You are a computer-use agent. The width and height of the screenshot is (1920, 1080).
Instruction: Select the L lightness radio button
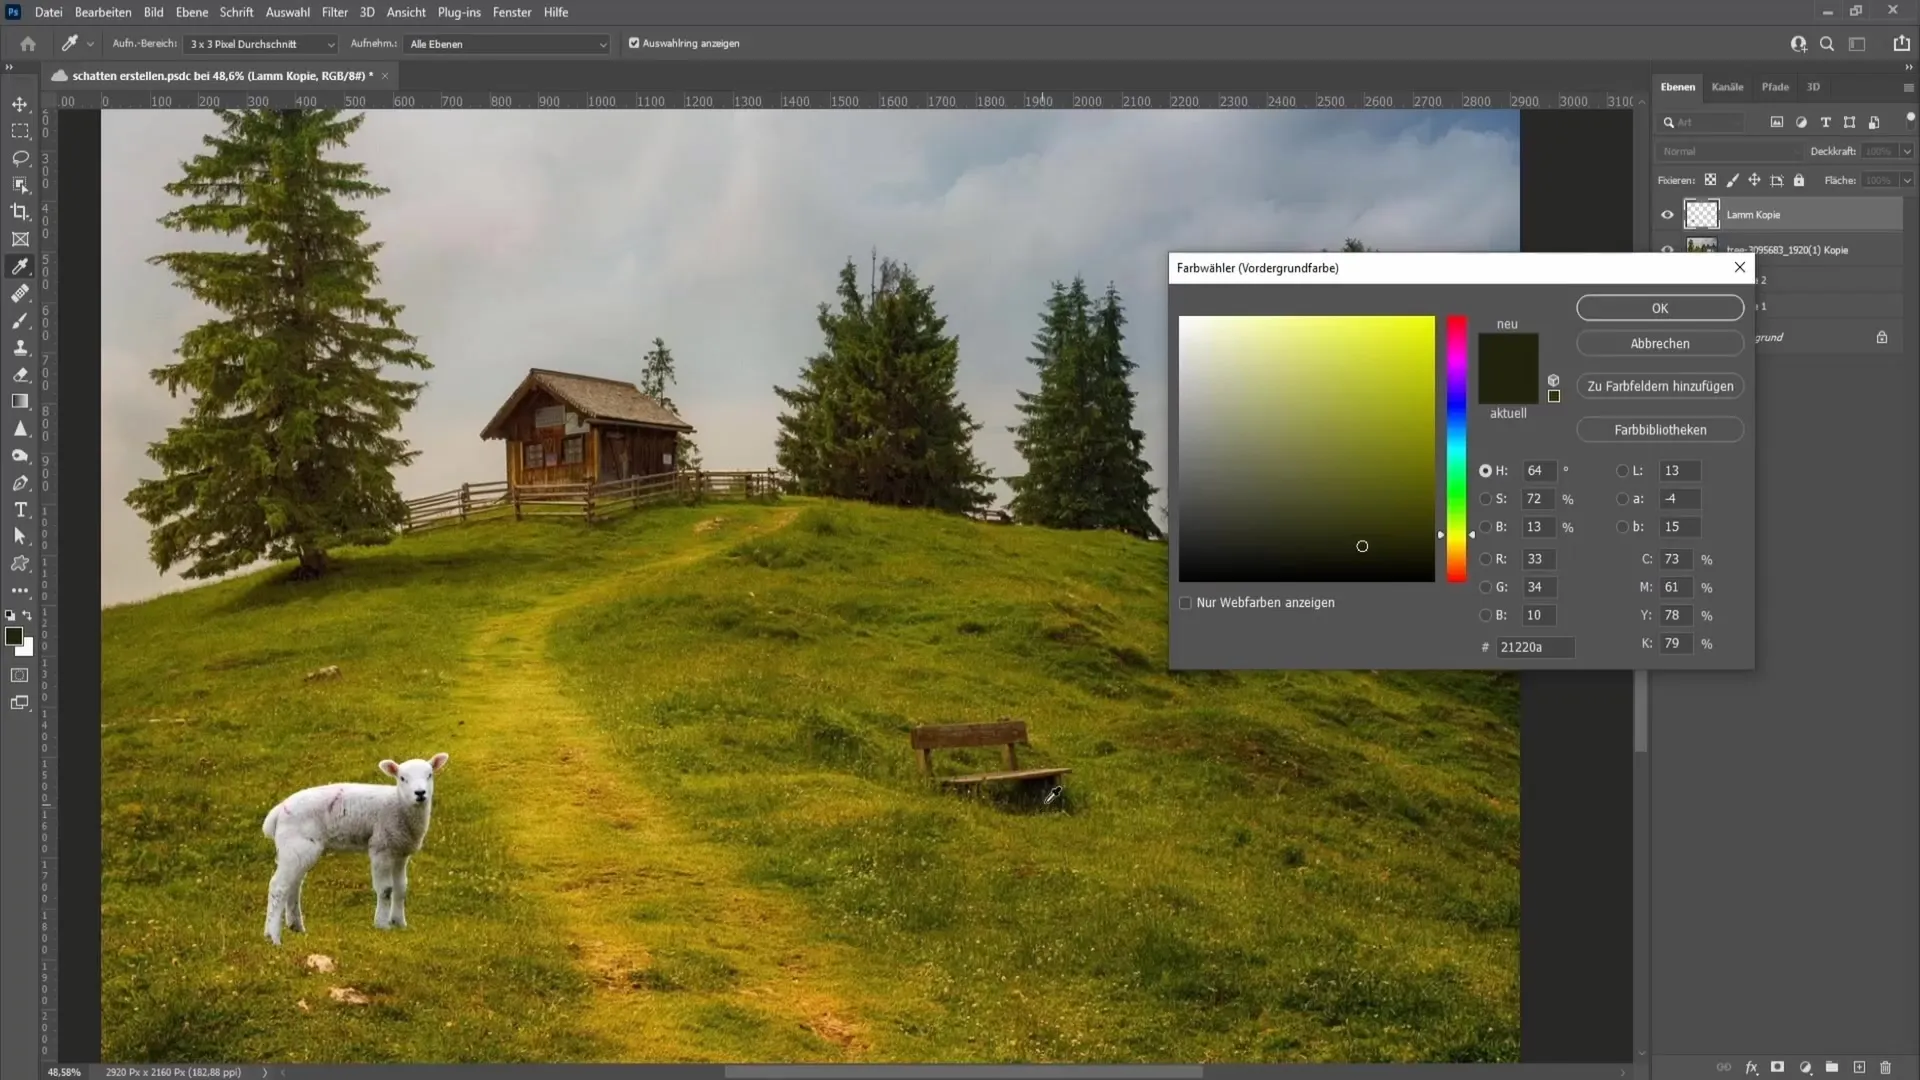pos(1625,471)
